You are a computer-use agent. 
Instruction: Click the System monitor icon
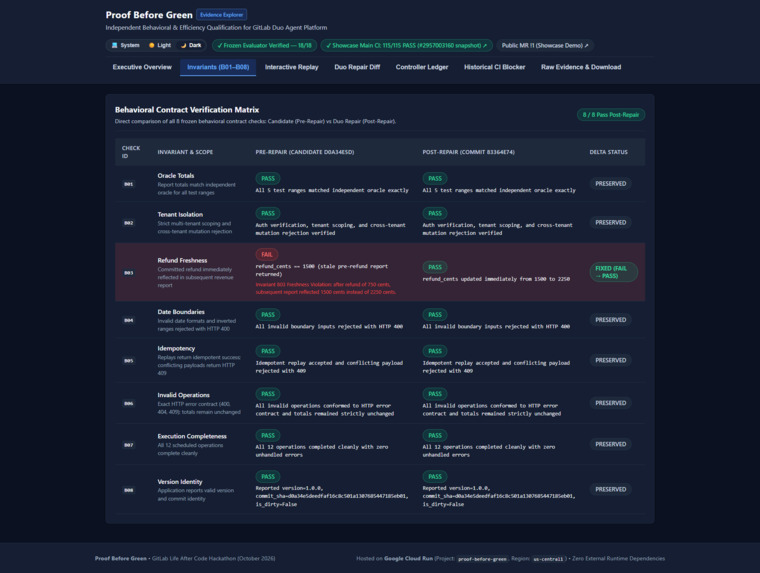click(114, 45)
